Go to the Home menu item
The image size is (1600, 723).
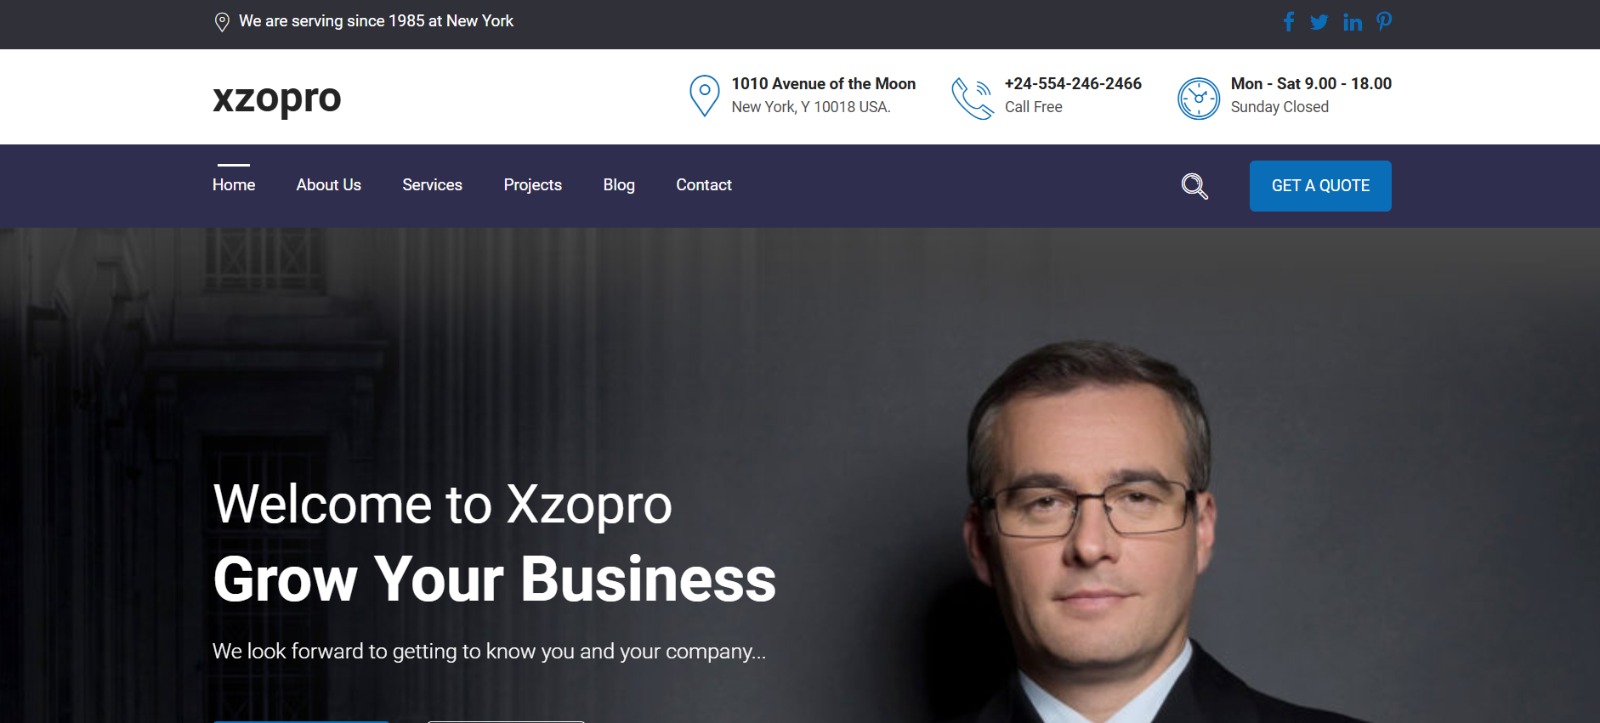click(233, 185)
